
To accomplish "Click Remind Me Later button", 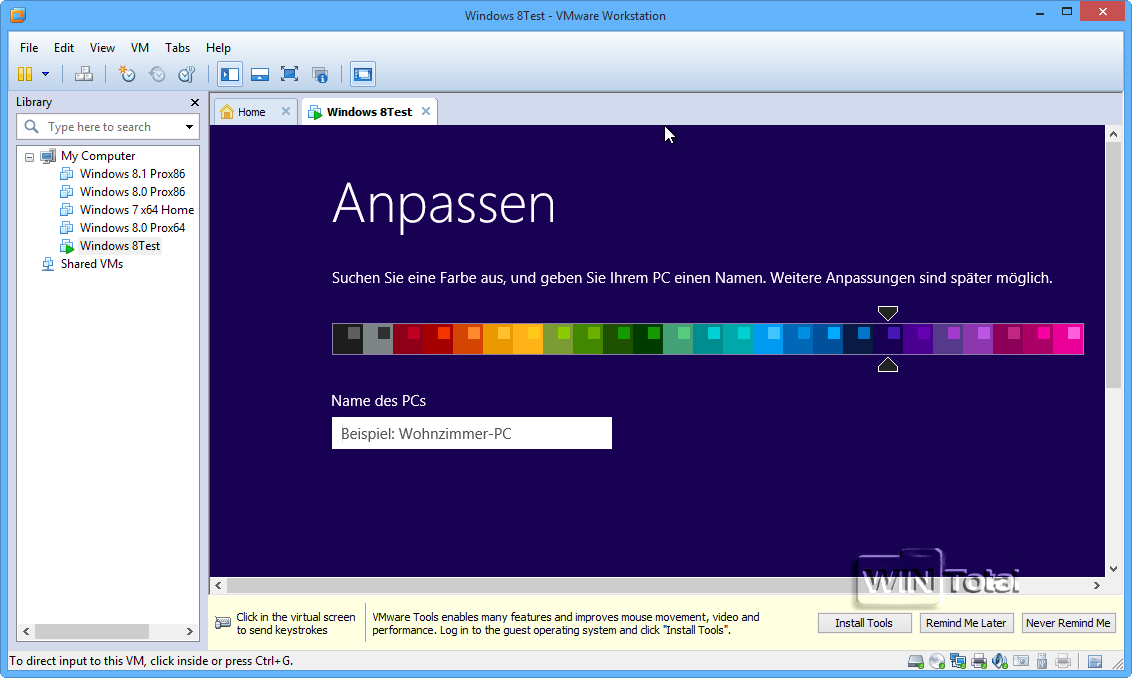I will point(966,623).
